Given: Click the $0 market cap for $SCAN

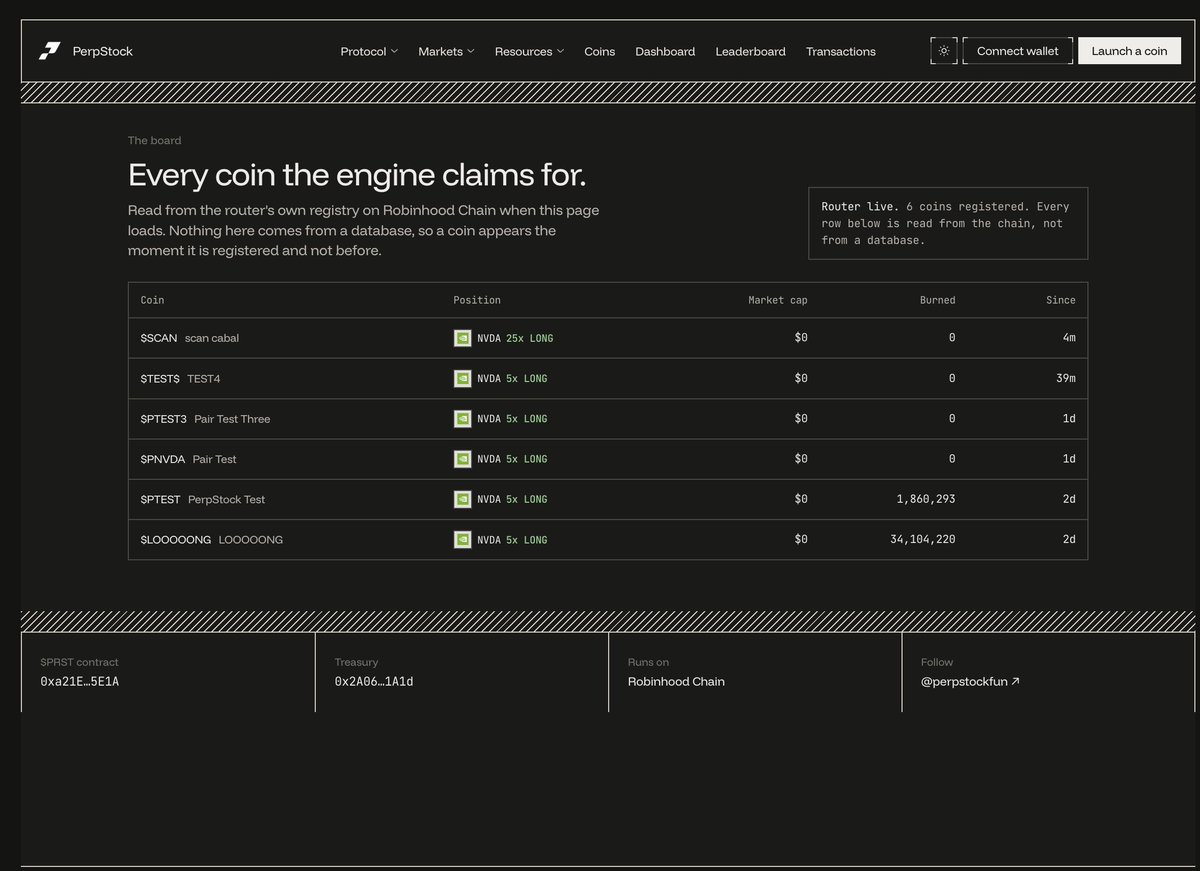Looking at the screenshot, I should (x=801, y=338).
